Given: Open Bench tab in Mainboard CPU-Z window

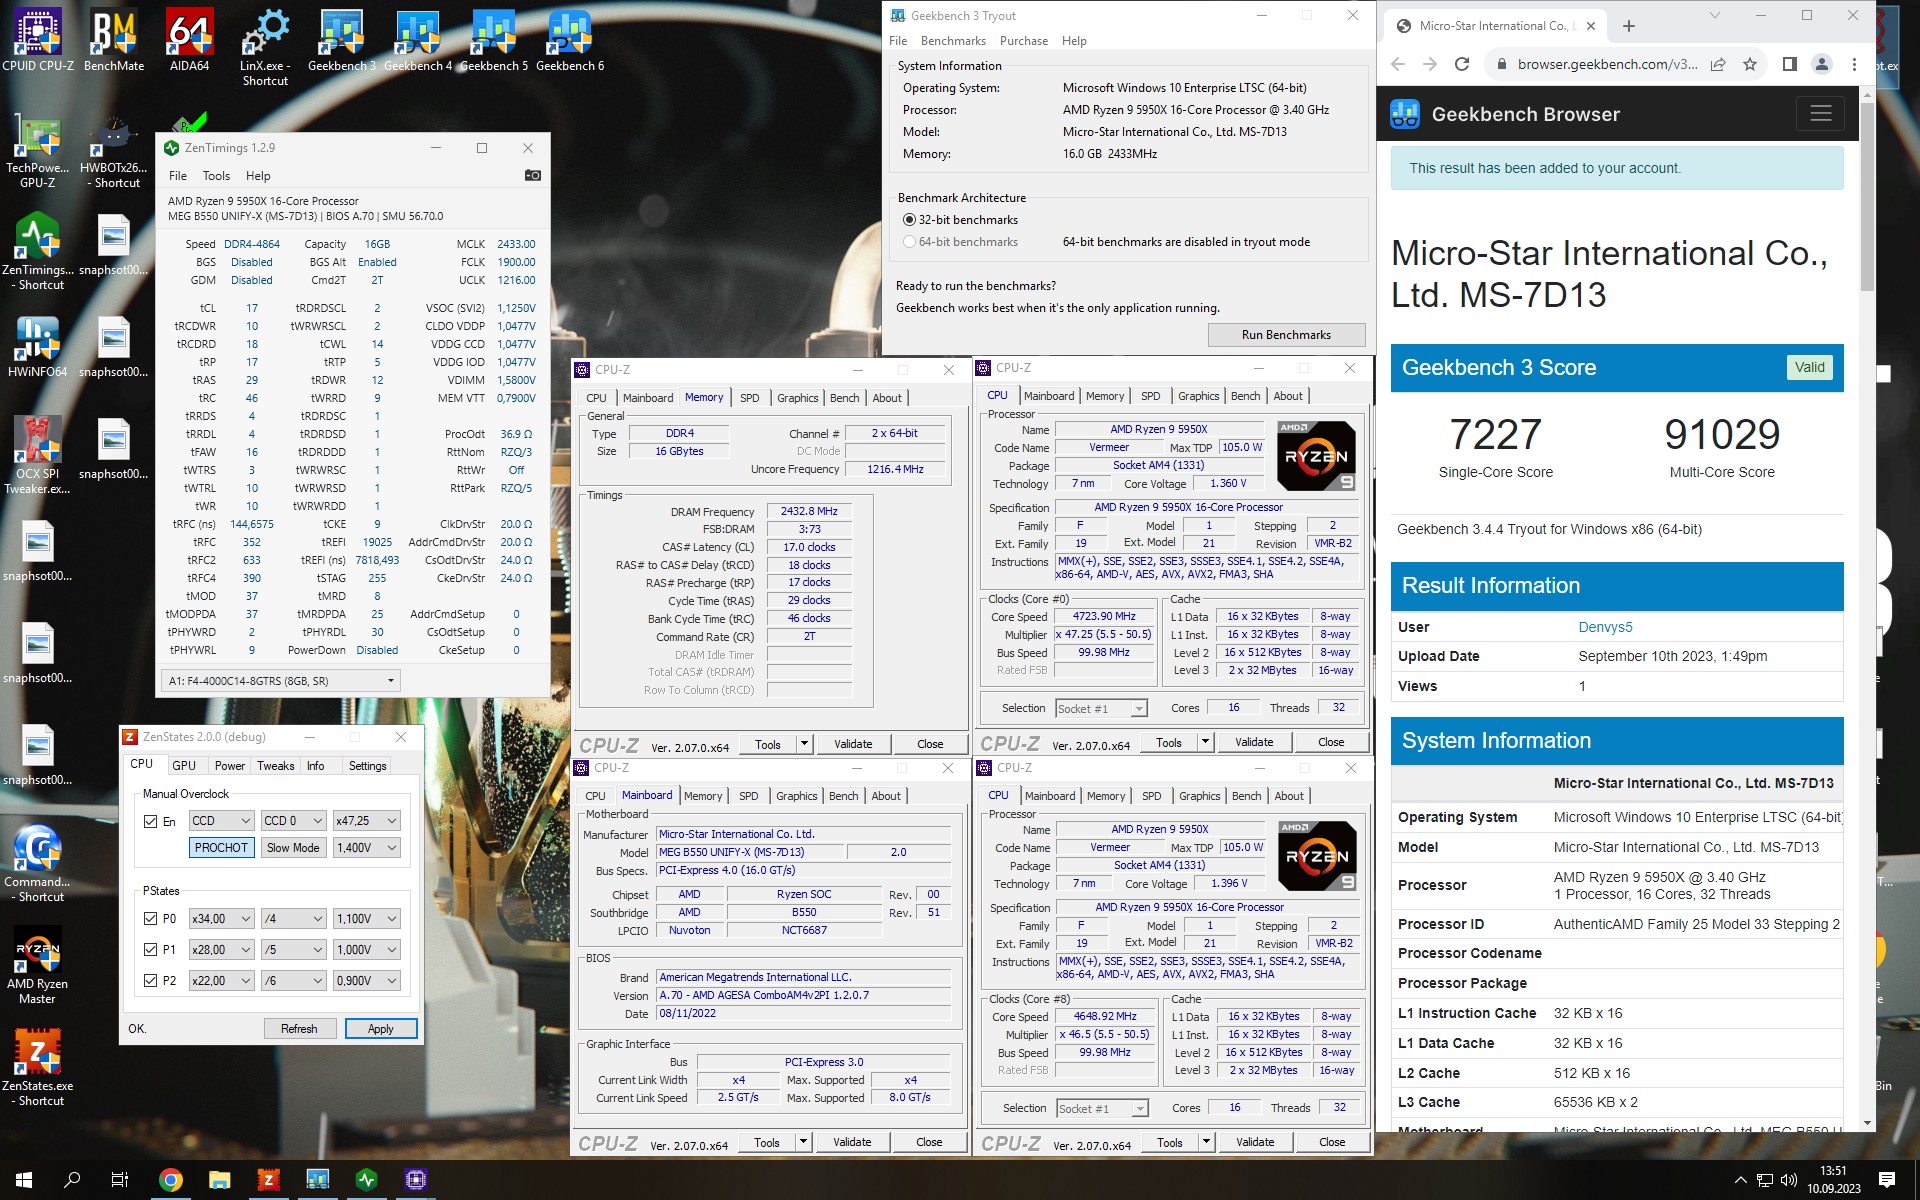Looking at the screenshot, I should click(x=843, y=796).
